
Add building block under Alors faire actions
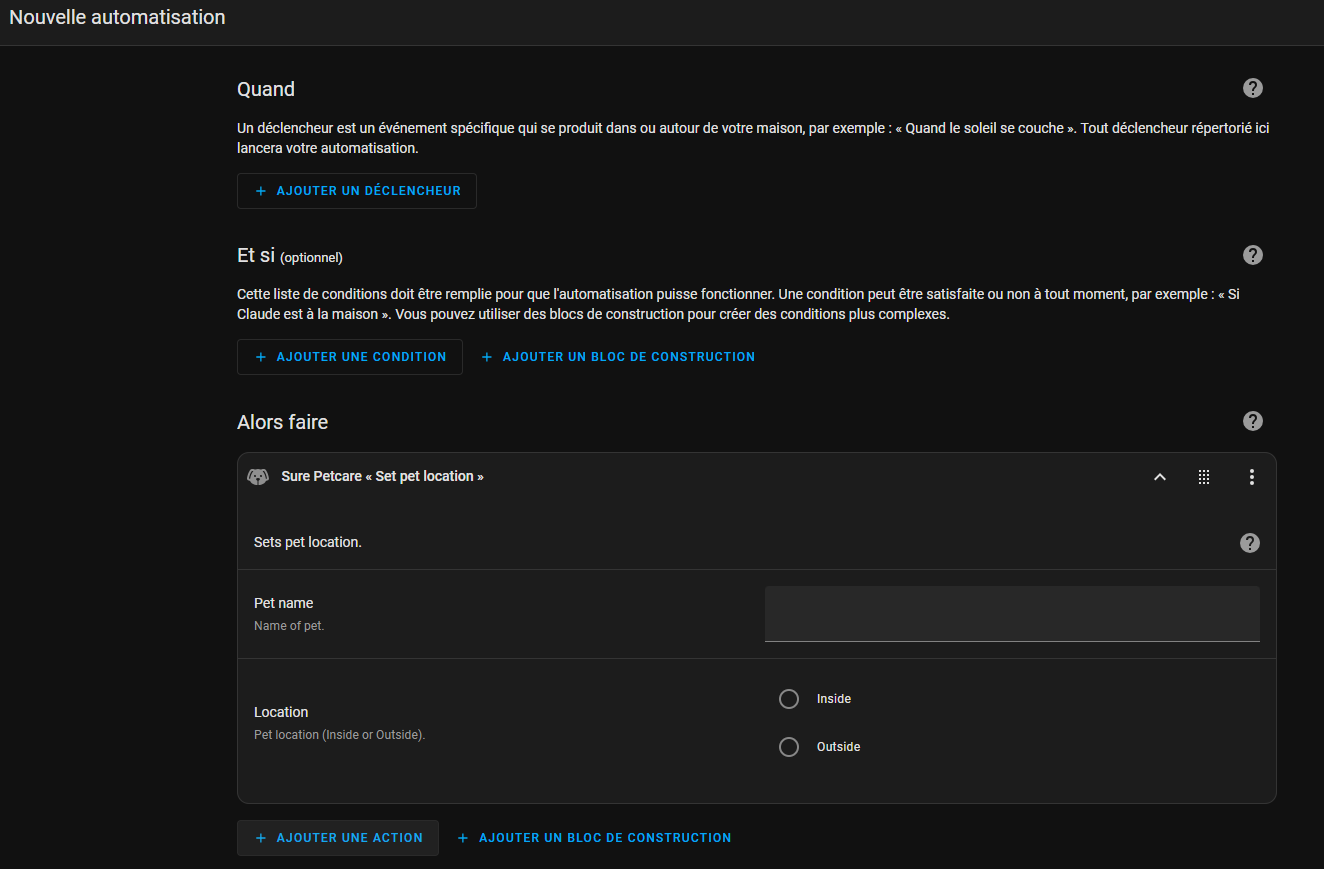(594, 838)
